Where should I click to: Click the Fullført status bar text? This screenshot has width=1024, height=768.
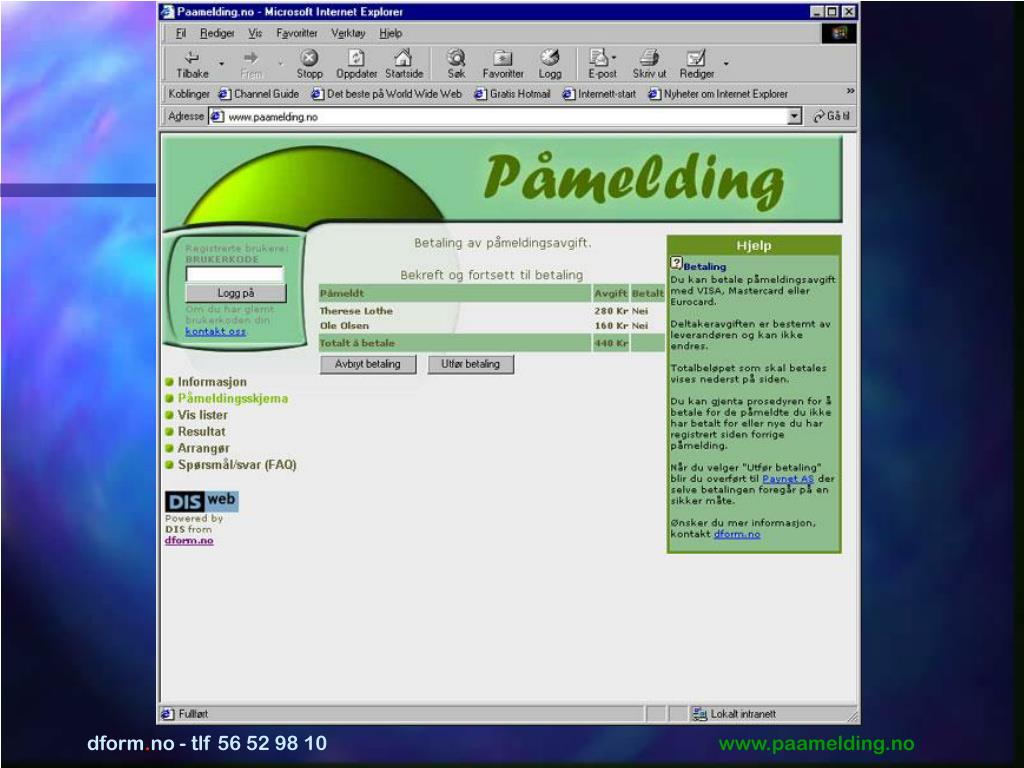pos(193,714)
